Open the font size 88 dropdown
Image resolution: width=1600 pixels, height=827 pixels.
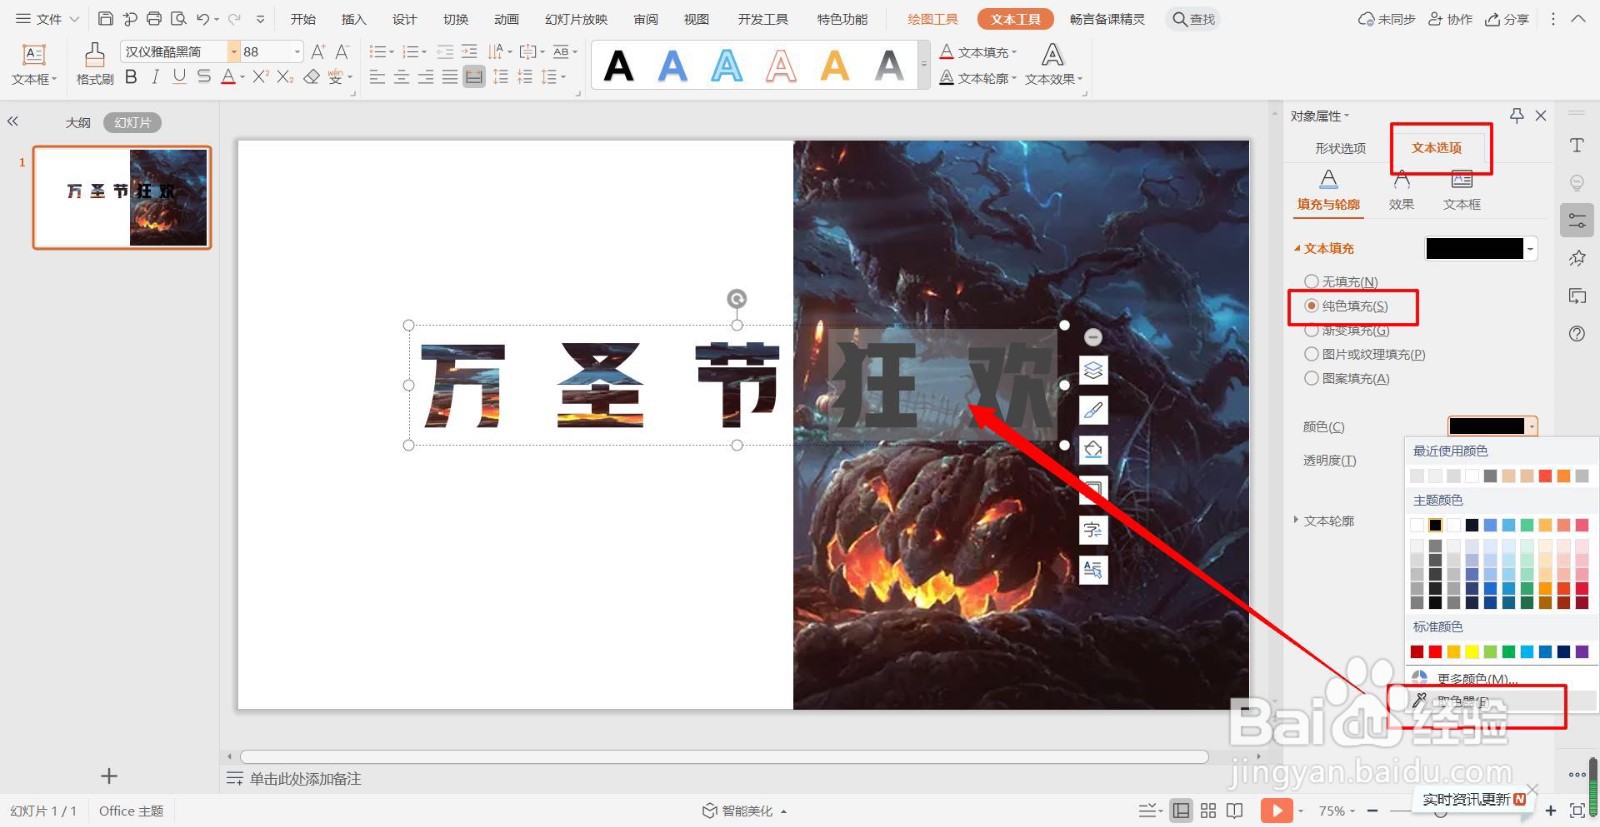tap(297, 52)
